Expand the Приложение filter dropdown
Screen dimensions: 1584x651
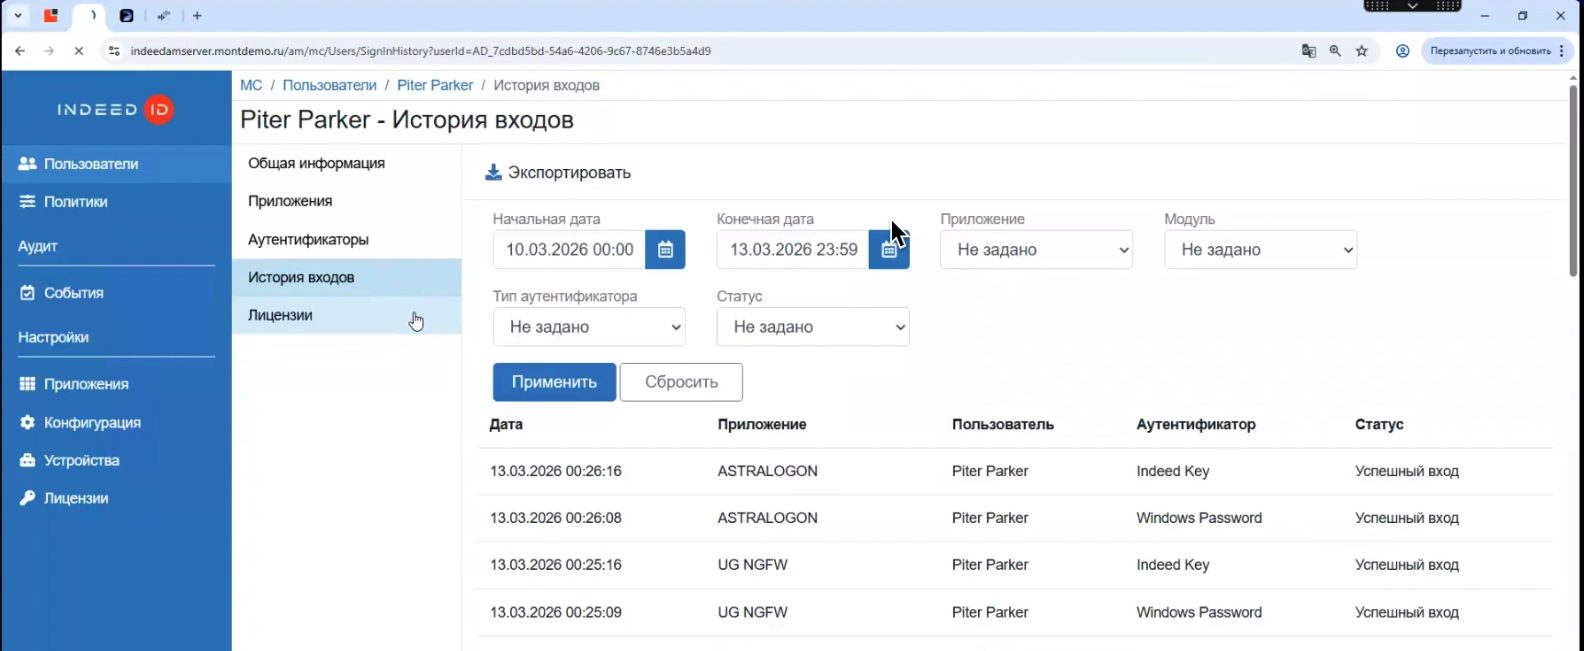coord(1036,250)
